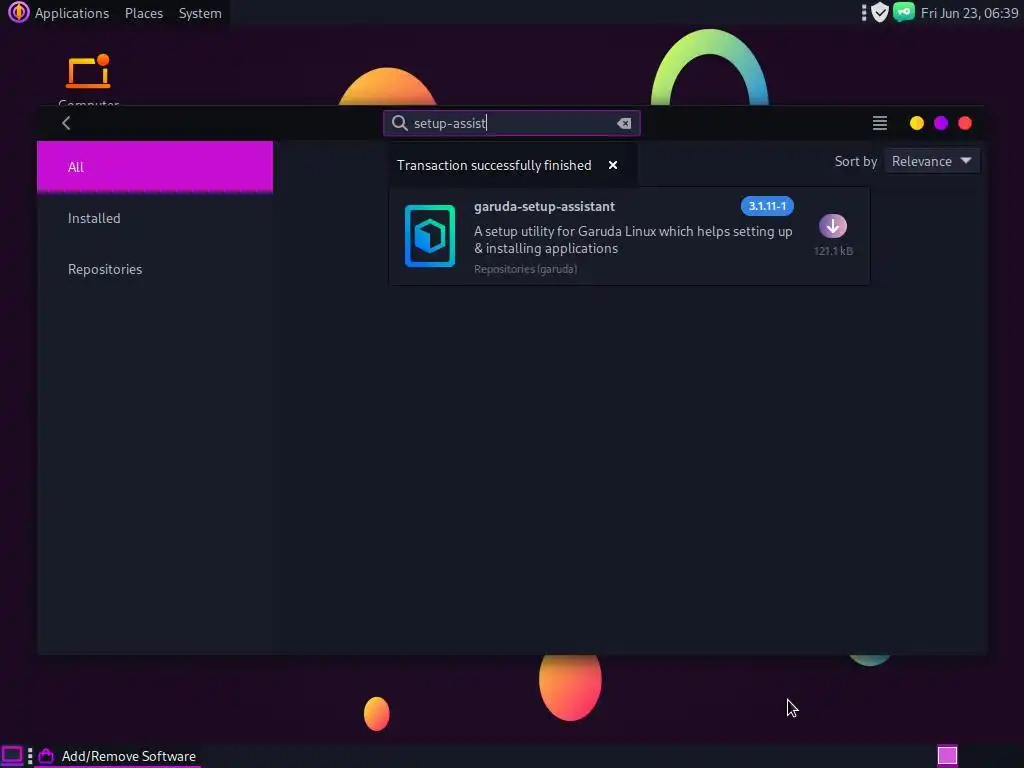
Task: Click the show desktop icon in bottom panel
Action: (x=12, y=756)
